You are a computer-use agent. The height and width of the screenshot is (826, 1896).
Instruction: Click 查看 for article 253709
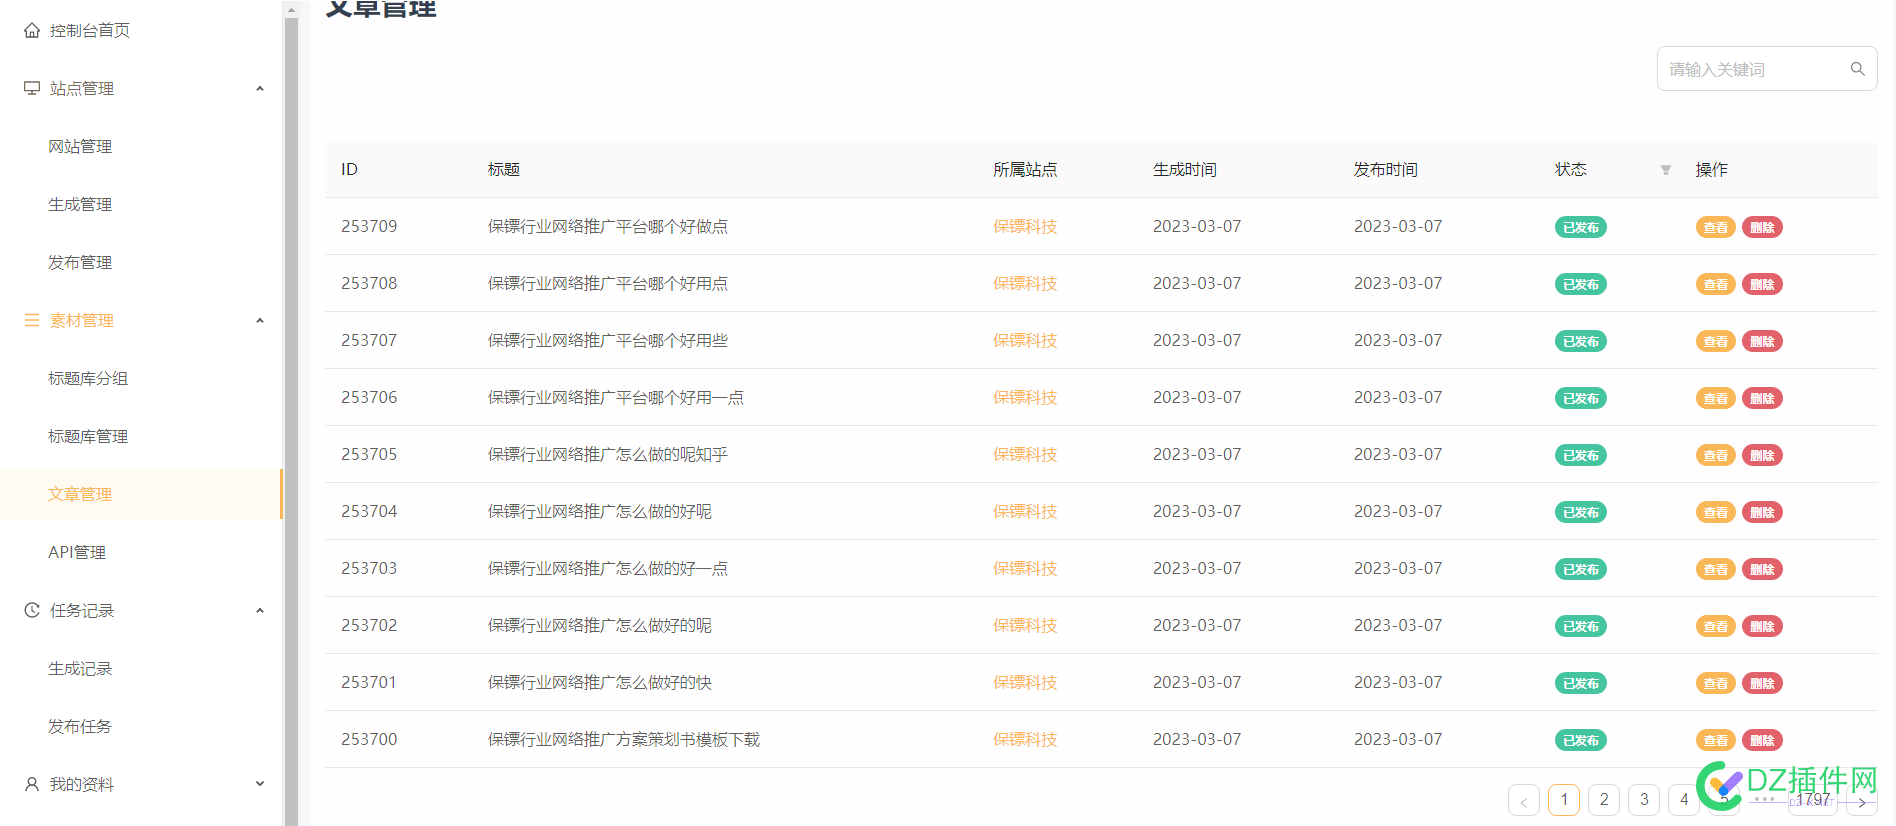1716,227
